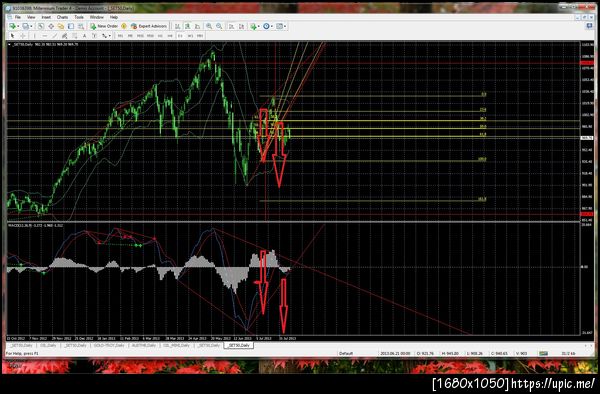Screen dimensions: 600x394
Task: Toggle the Terminal panel
Action: [x=71, y=26]
